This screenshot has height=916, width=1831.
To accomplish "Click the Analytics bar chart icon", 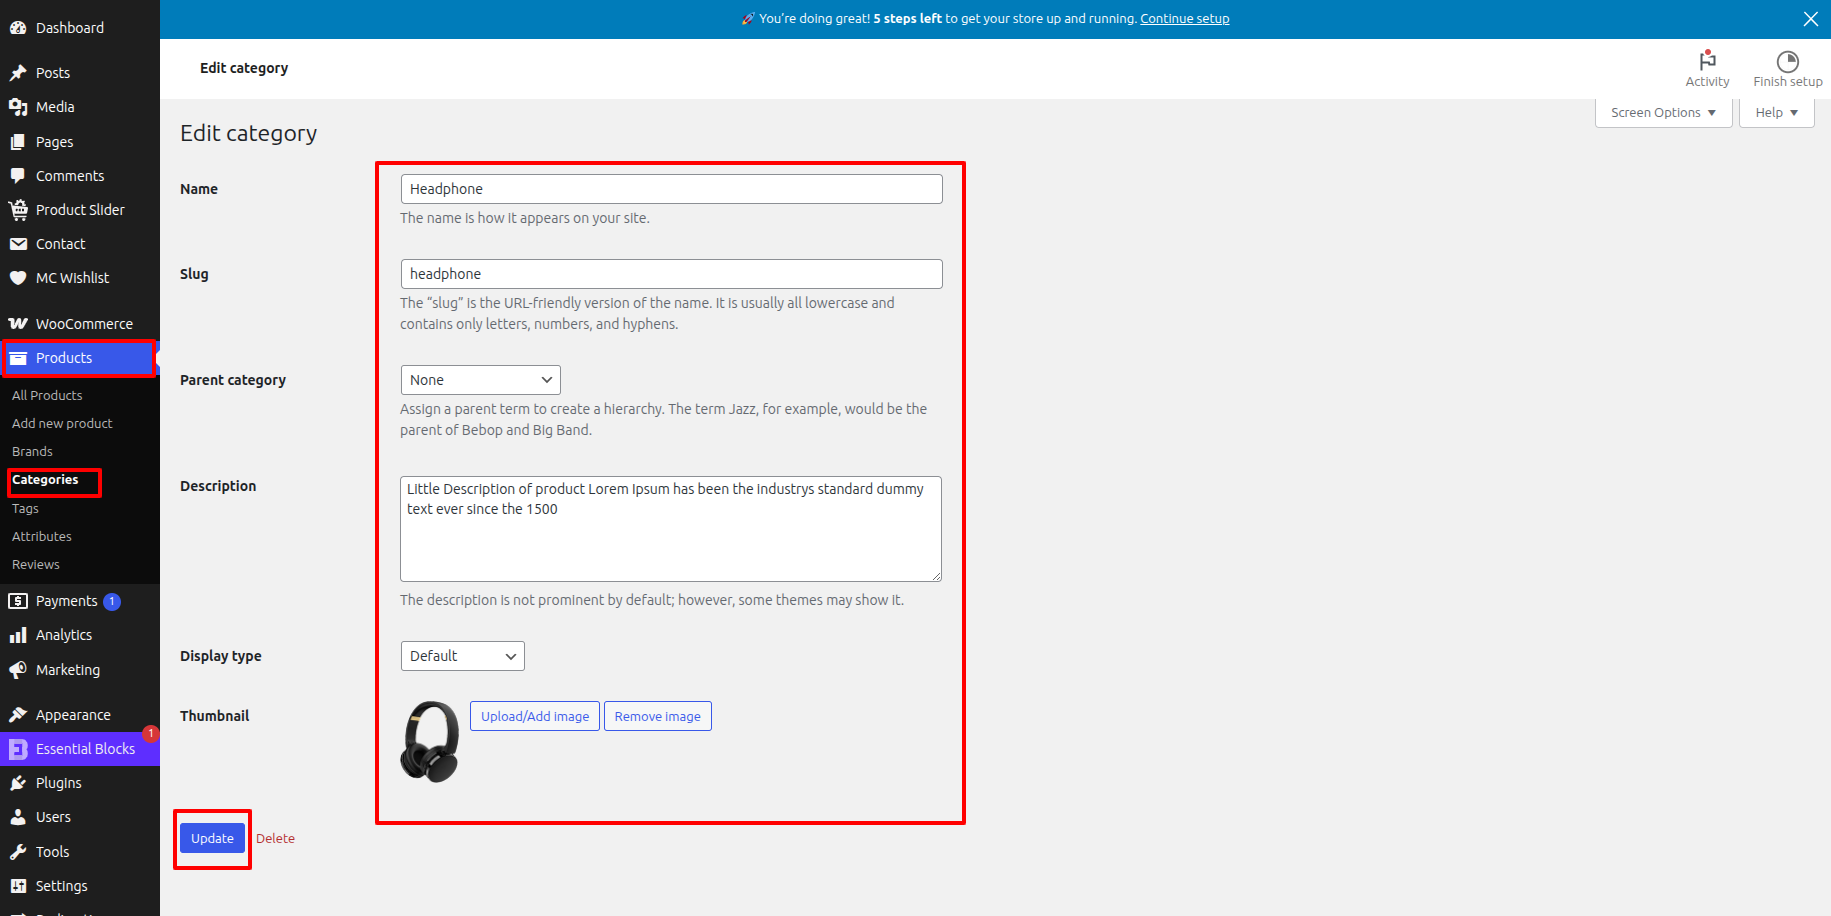I will point(18,635).
